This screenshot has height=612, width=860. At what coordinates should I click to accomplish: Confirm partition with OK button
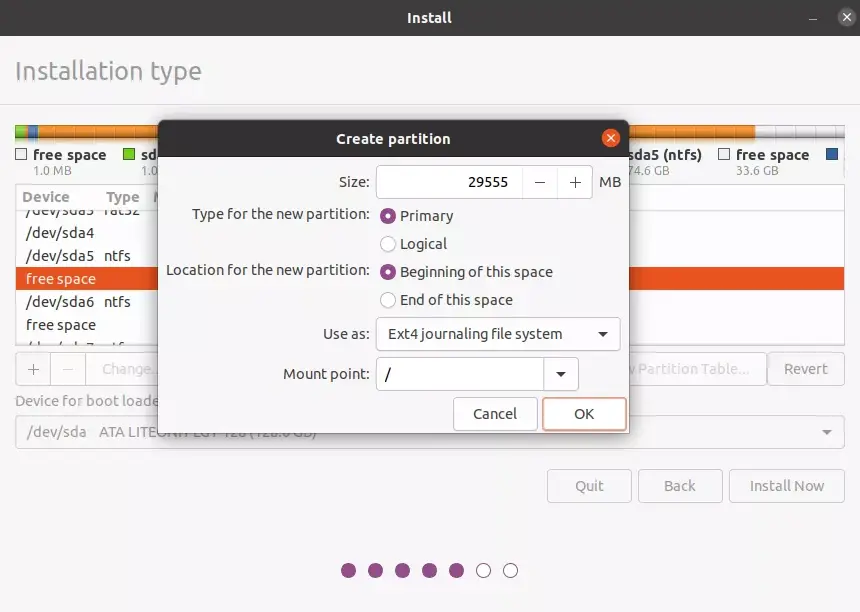(x=584, y=414)
